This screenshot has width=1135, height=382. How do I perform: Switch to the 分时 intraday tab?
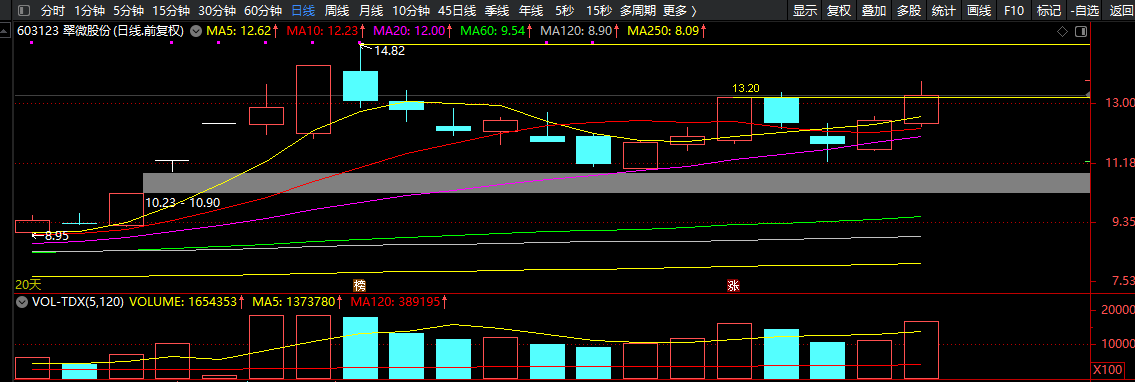click(x=53, y=11)
